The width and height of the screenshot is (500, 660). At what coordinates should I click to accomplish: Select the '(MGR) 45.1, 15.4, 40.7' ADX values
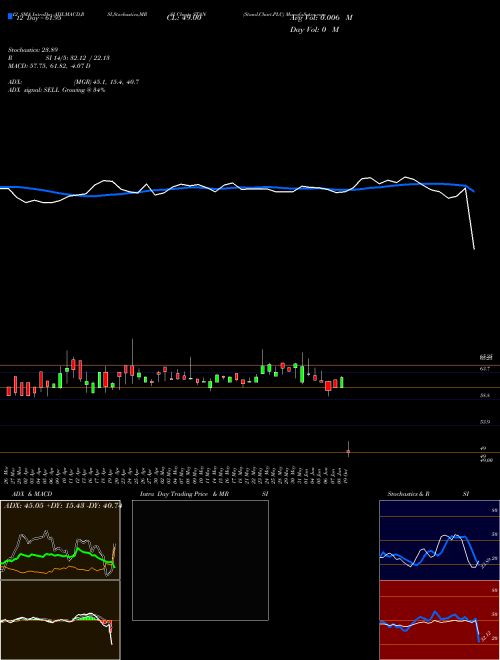pos(106,82)
